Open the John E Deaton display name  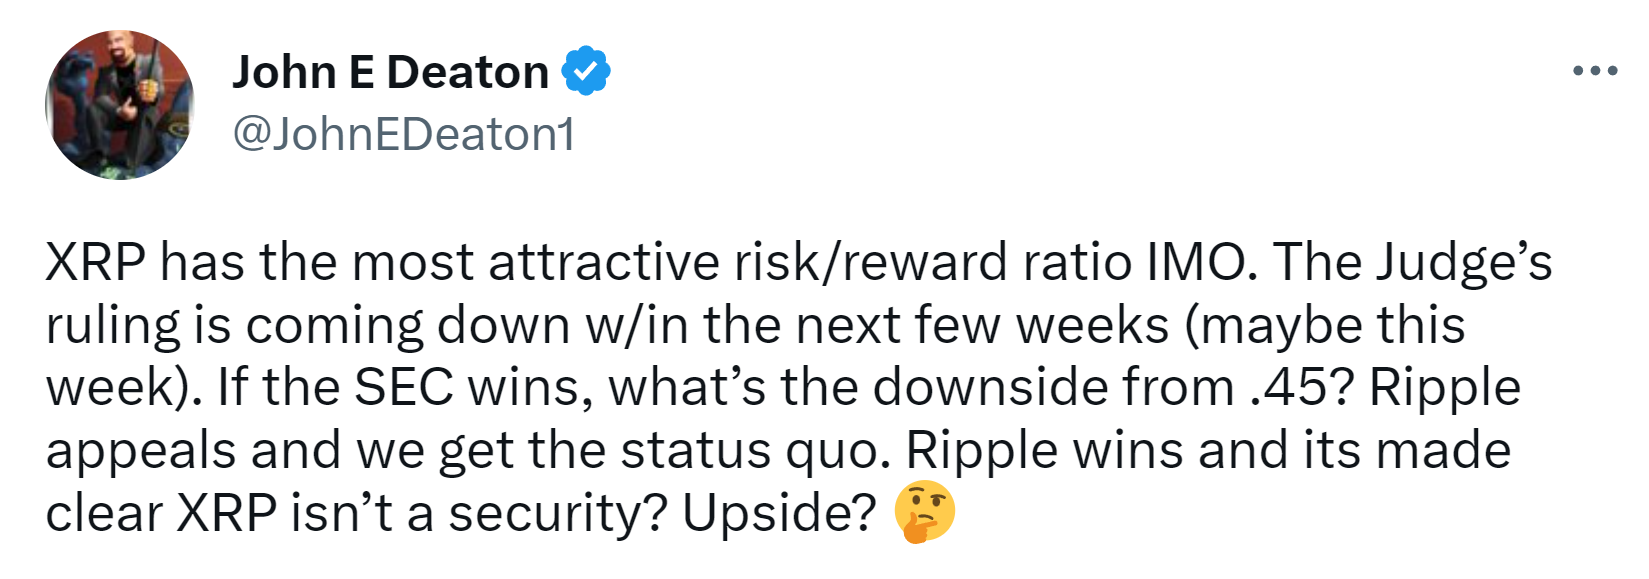[390, 72]
